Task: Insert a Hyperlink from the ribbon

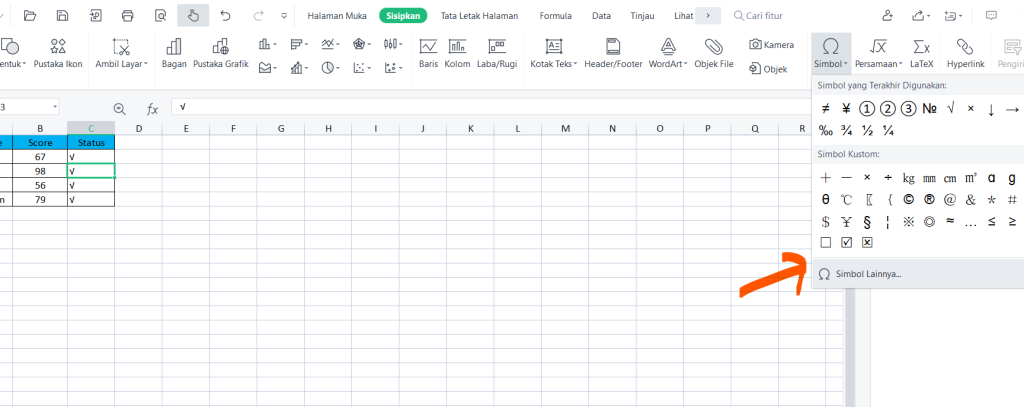Action: coord(965,52)
